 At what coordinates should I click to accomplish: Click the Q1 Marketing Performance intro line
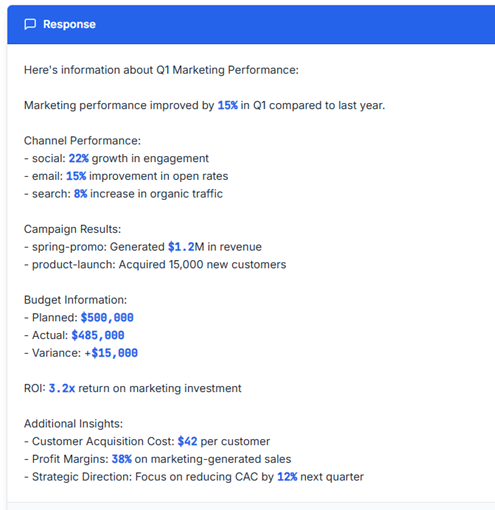coord(161,70)
